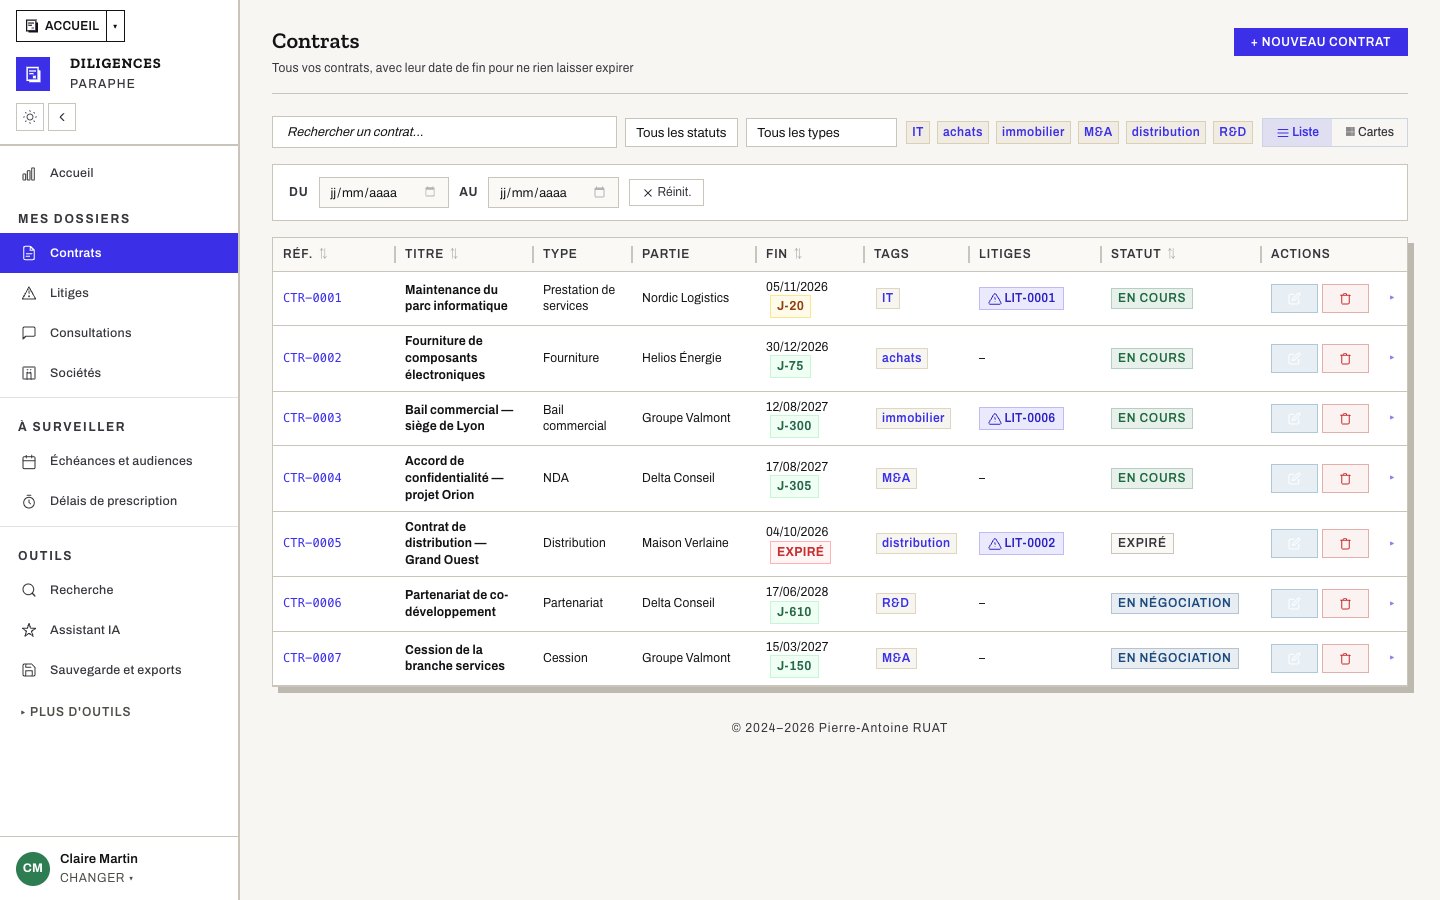Image resolution: width=1440 pixels, height=900 pixels.
Task: Edit contract CTR-0005 with pencil icon
Action: [x=1294, y=543]
